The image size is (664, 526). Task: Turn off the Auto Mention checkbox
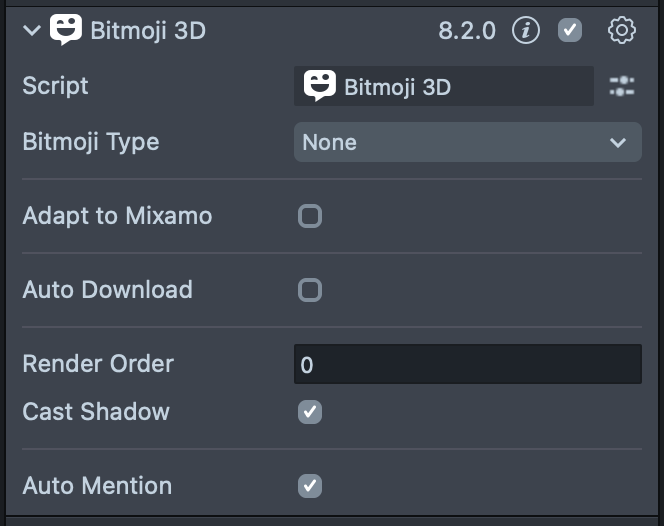point(310,486)
